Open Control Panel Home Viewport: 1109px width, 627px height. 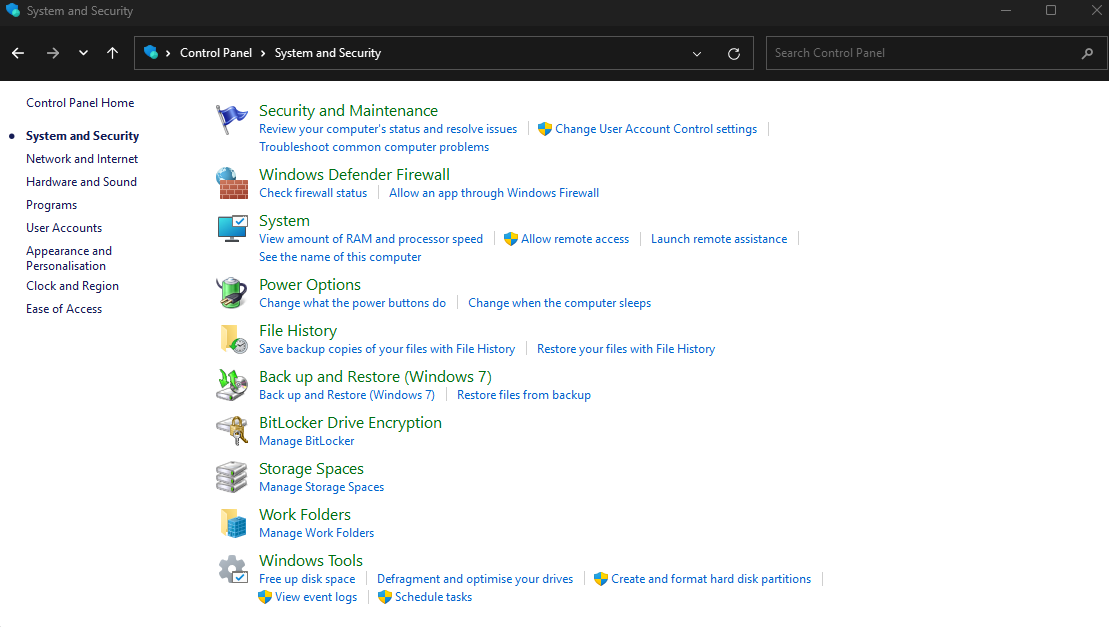pos(80,102)
